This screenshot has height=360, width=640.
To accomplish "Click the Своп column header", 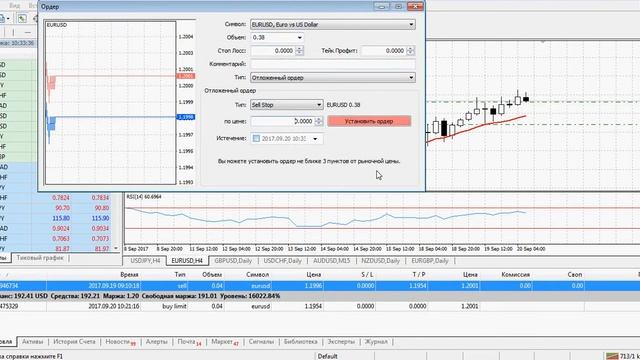I will pos(575,275).
